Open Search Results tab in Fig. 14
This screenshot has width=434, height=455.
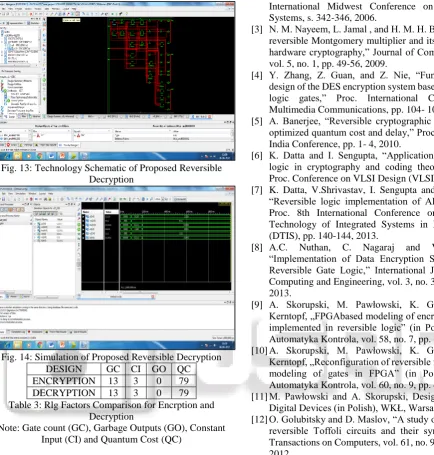[78, 332]
